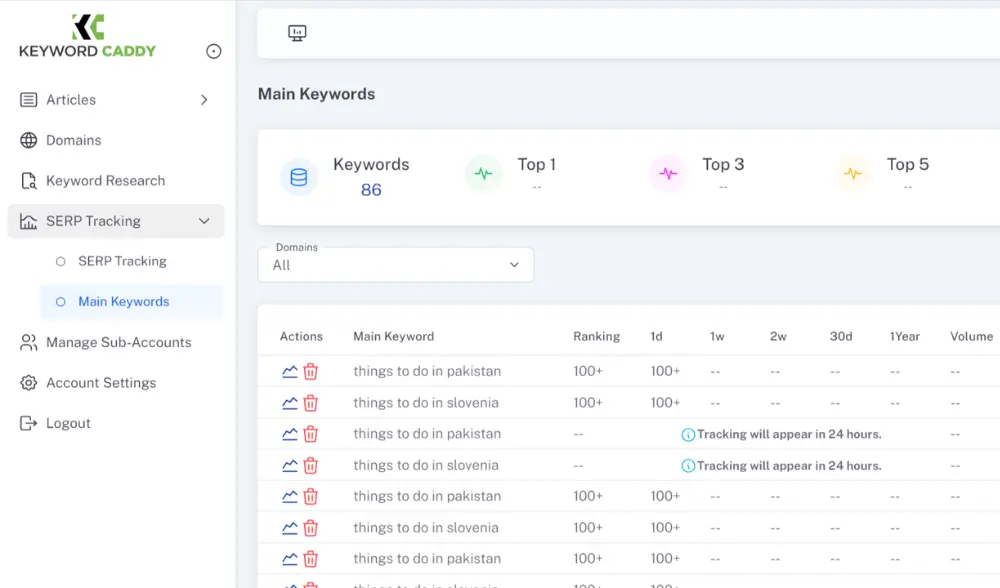View chart for first slovenia keyword row

pyautogui.click(x=290, y=403)
